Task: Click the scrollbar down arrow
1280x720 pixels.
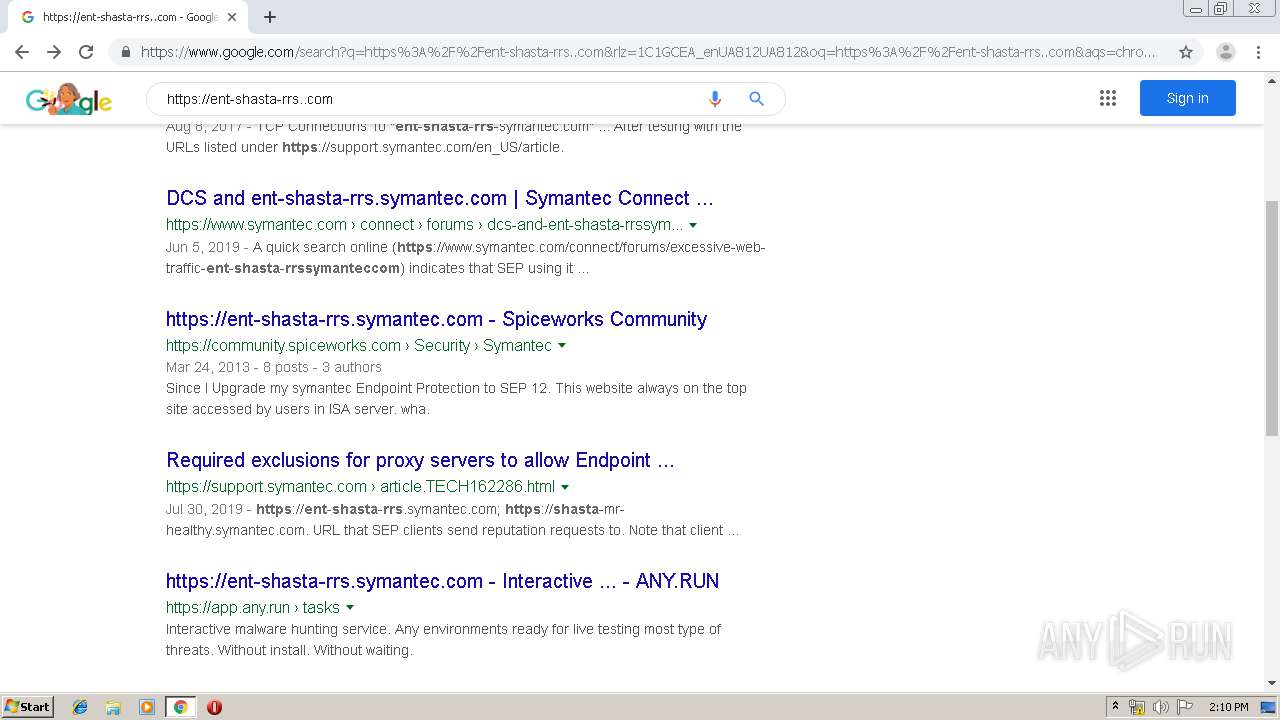Action: tap(1272, 683)
